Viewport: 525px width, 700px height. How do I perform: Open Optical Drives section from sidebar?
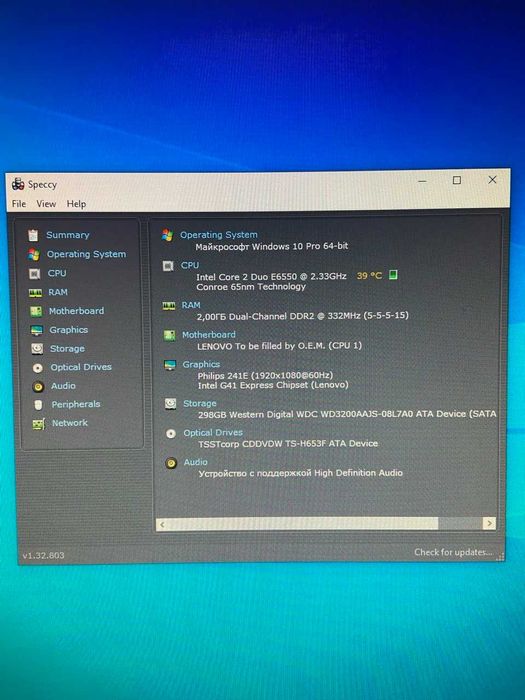point(81,367)
